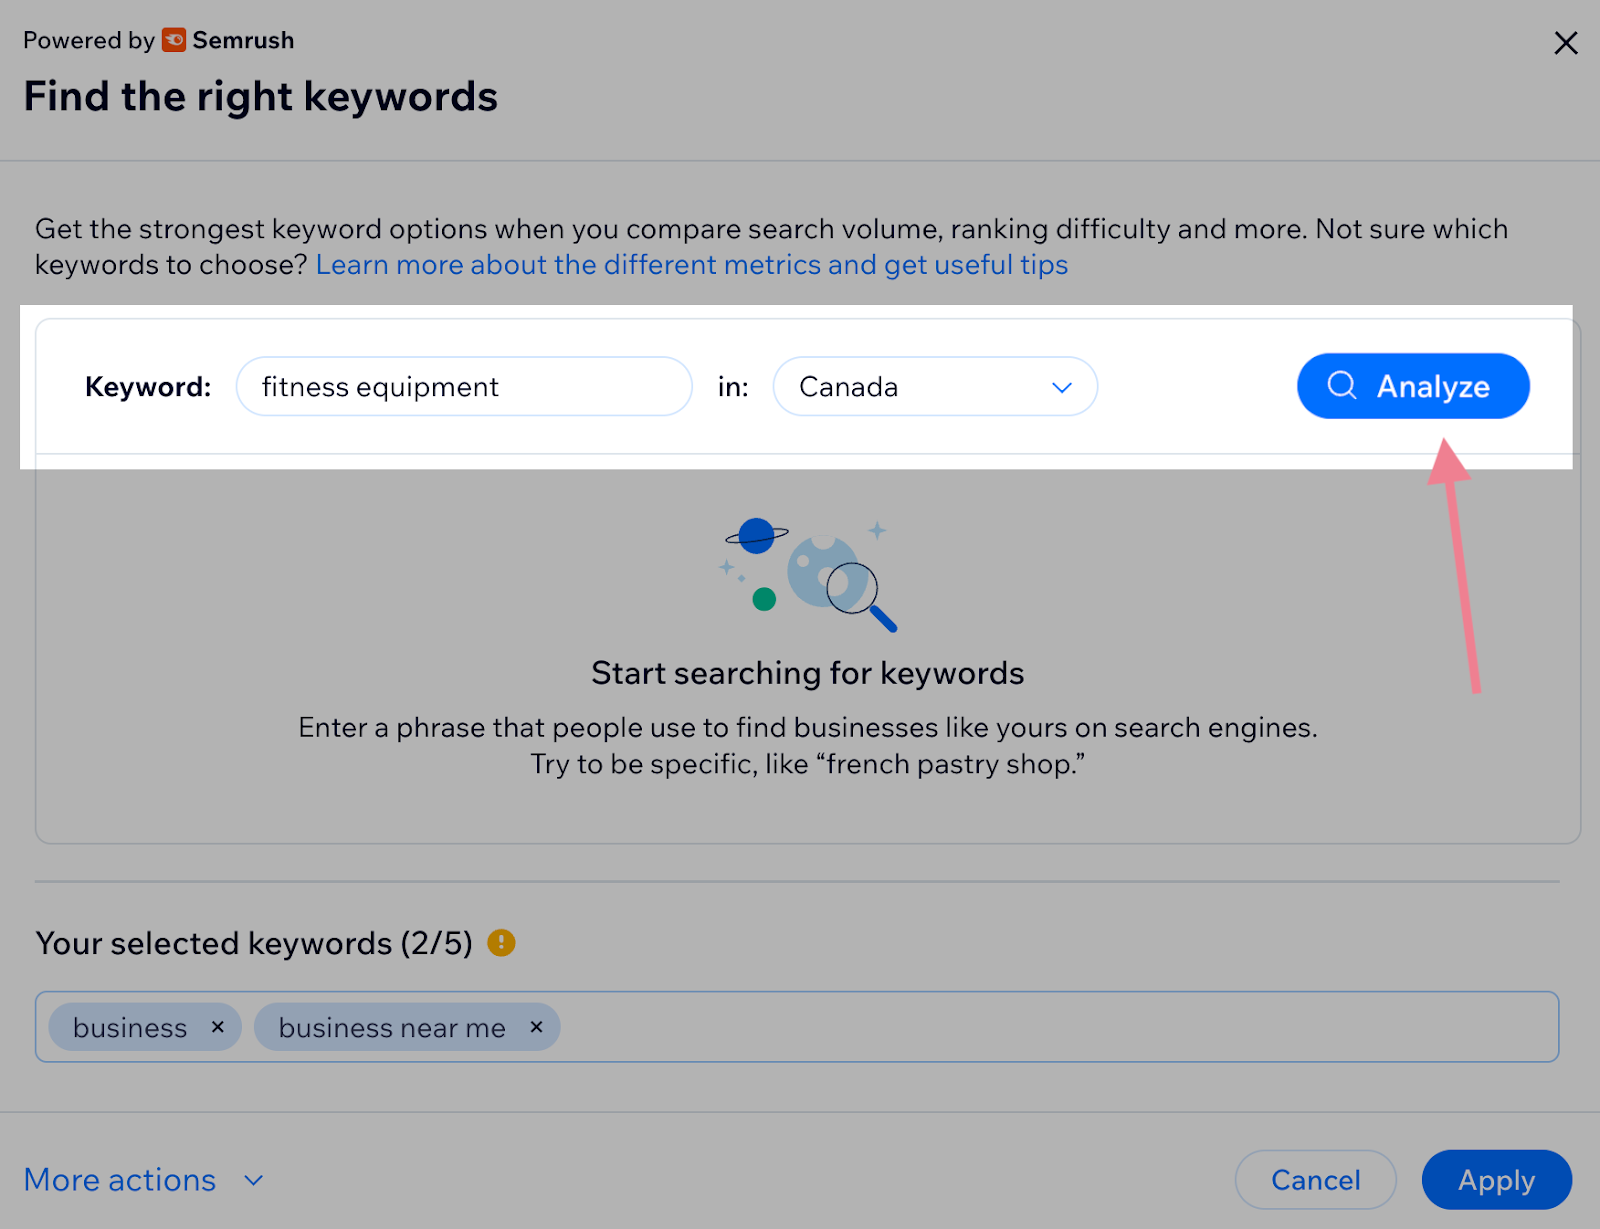Select the 'business' keyword tag label
1600x1229 pixels.
pyautogui.click(x=130, y=1028)
